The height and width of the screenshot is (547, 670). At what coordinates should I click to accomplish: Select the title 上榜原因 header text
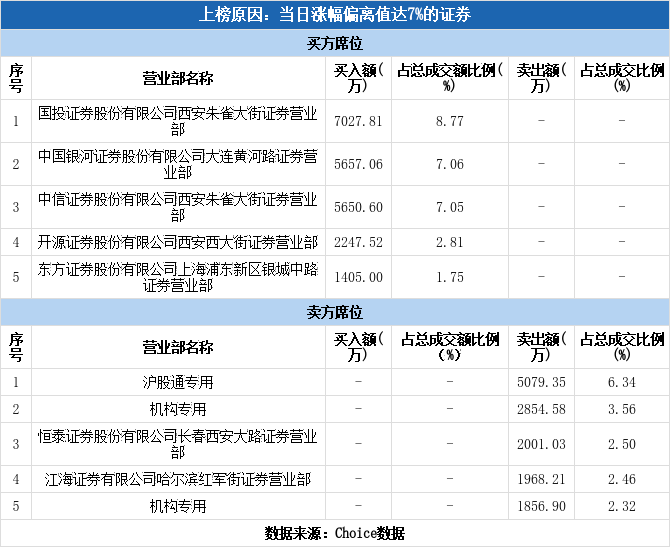click(x=335, y=15)
